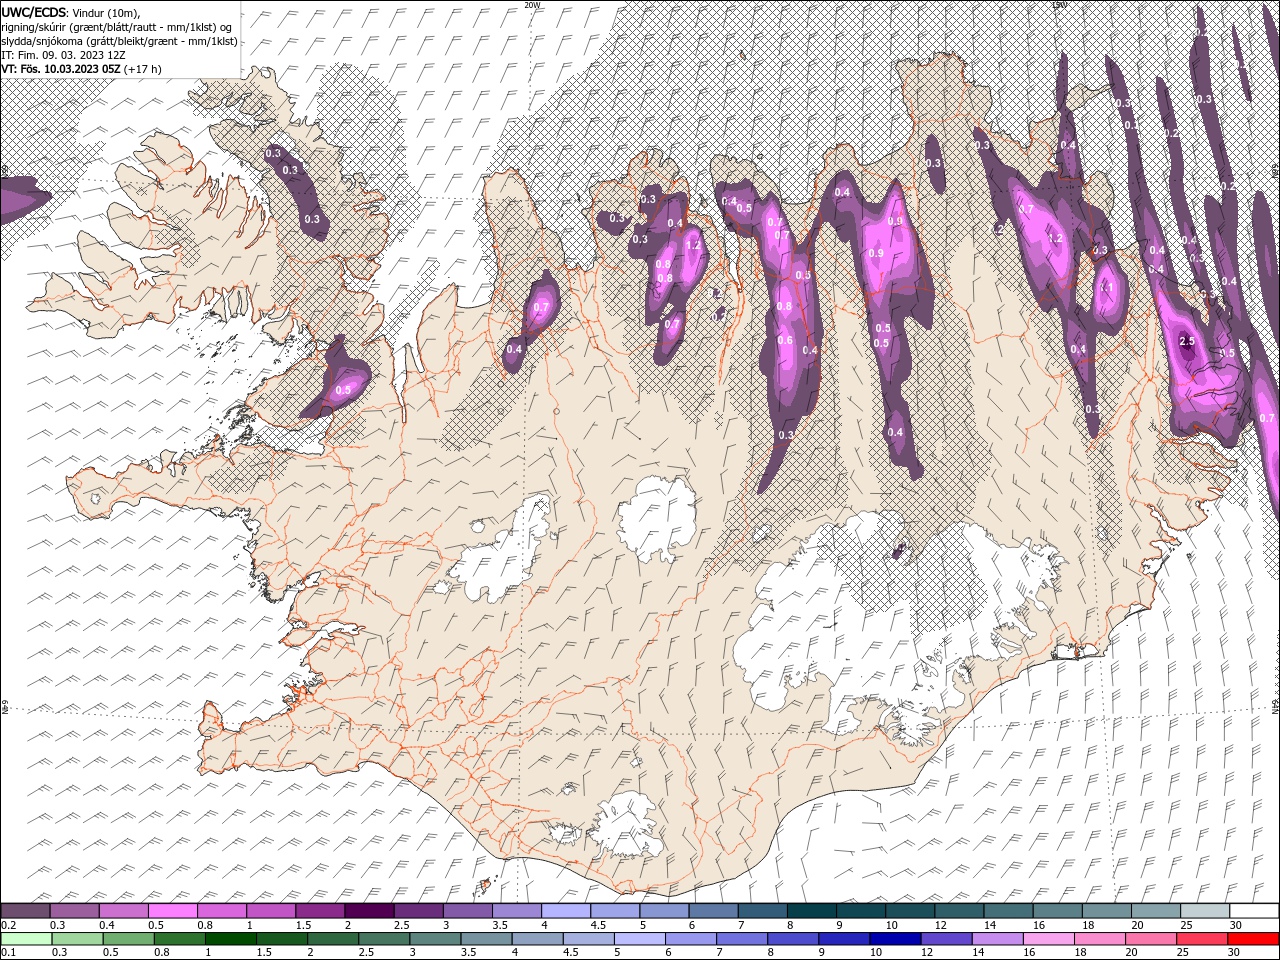Click the 2.5 snowfall value on the map

pos(1187,342)
